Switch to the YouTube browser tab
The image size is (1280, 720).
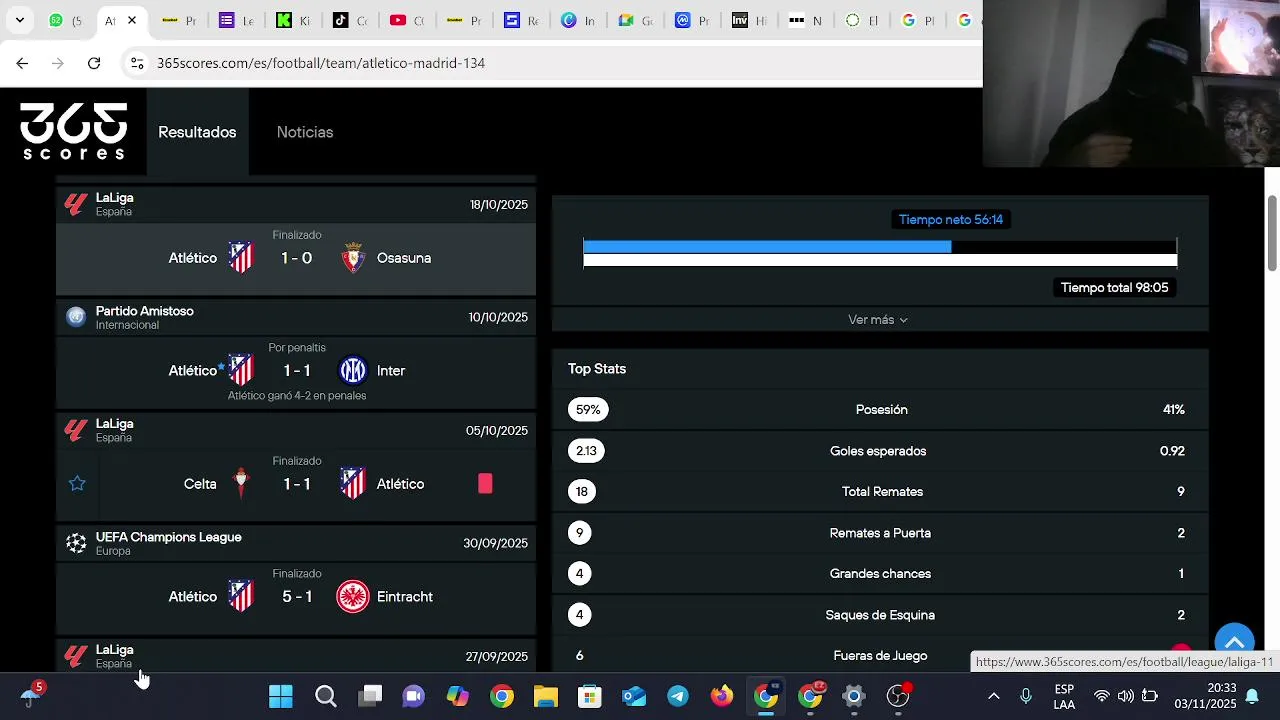[x=407, y=20]
